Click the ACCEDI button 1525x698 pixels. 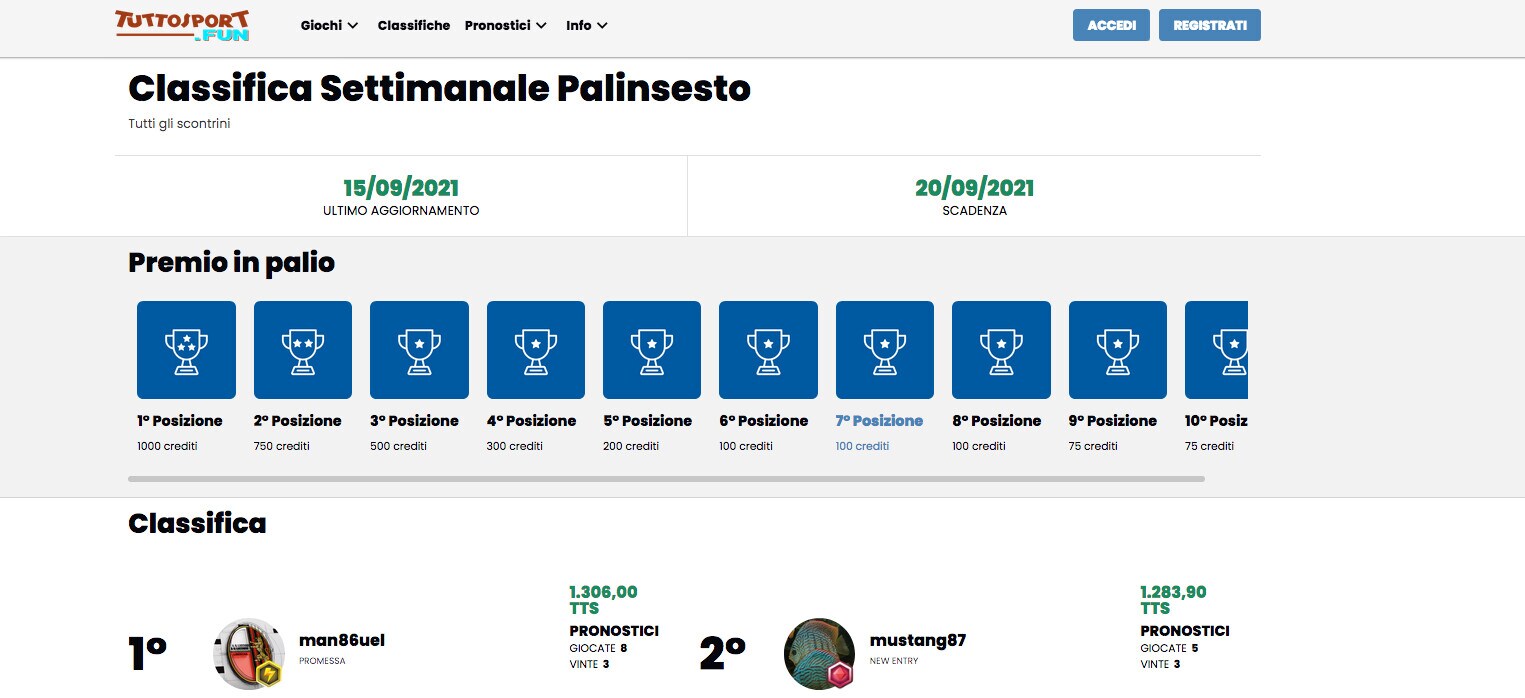tap(1111, 25)
